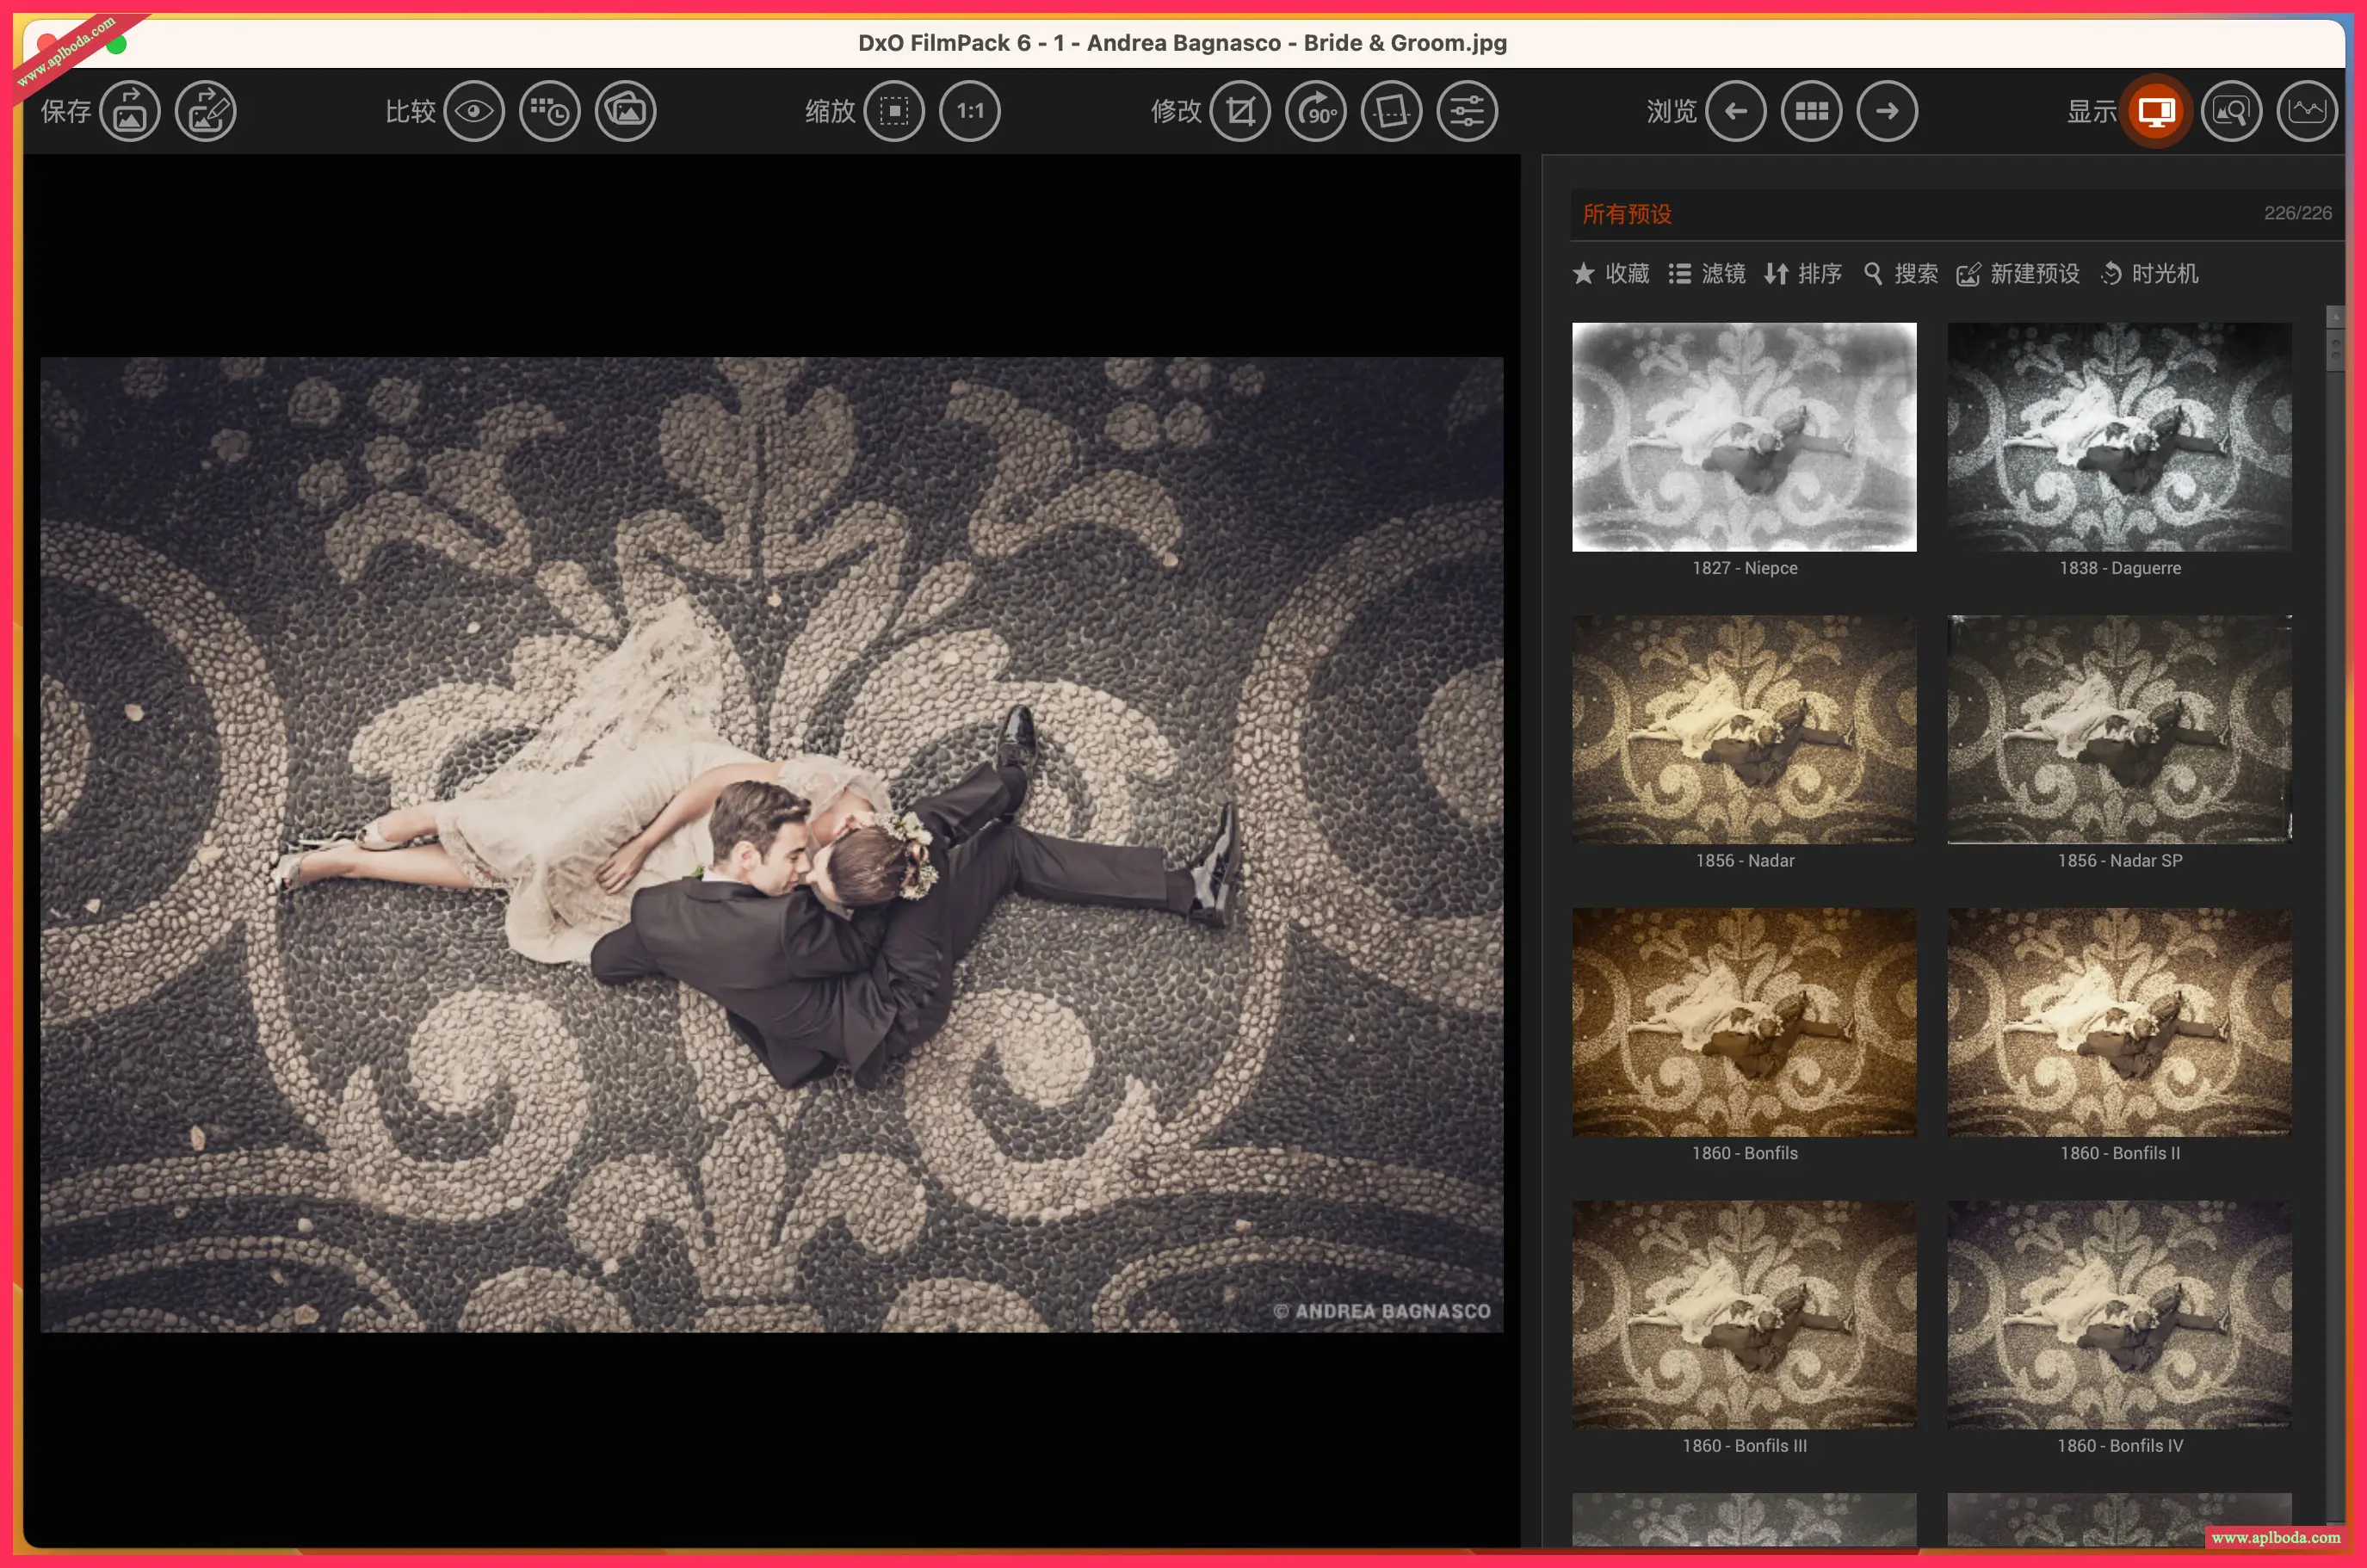This screenshot has height=1568, width=2367.
Task: Click the save-as icon with pencil
Action: coord(205,111)
